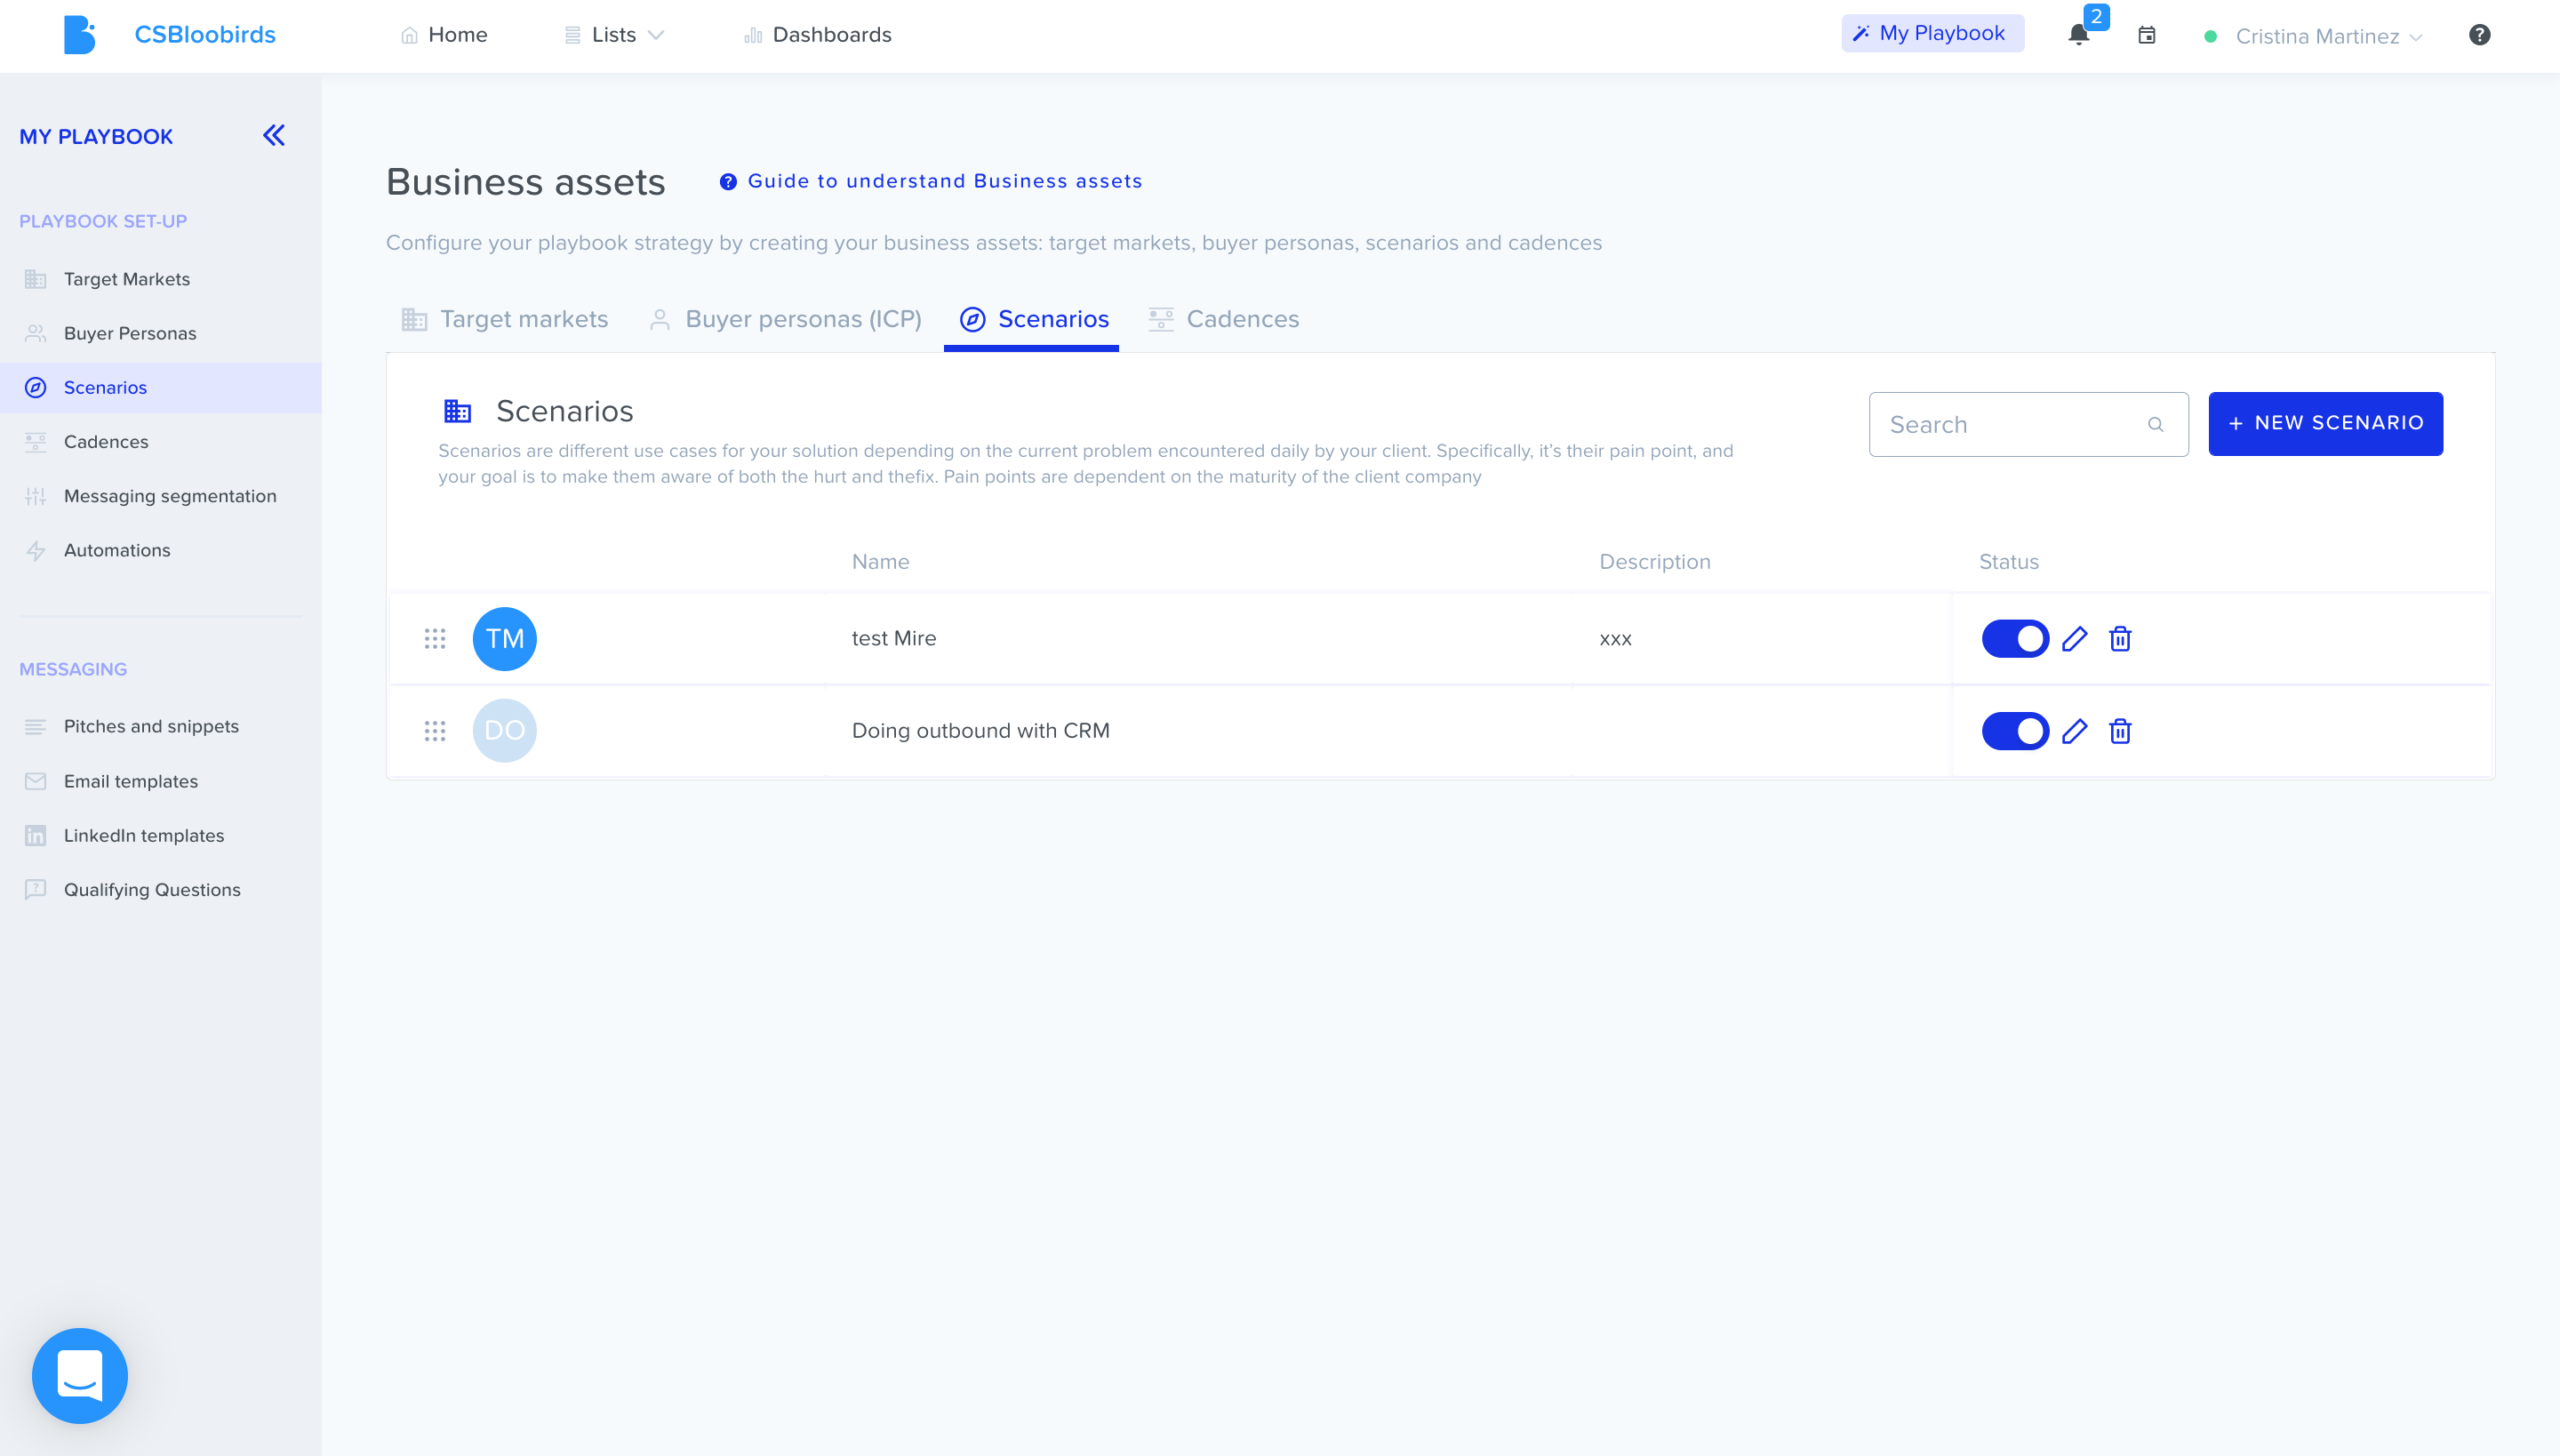Screen dimensions: 2560x1456
Task: Click the Doing outbound with CRM name
Action: (x=980, y=731)
